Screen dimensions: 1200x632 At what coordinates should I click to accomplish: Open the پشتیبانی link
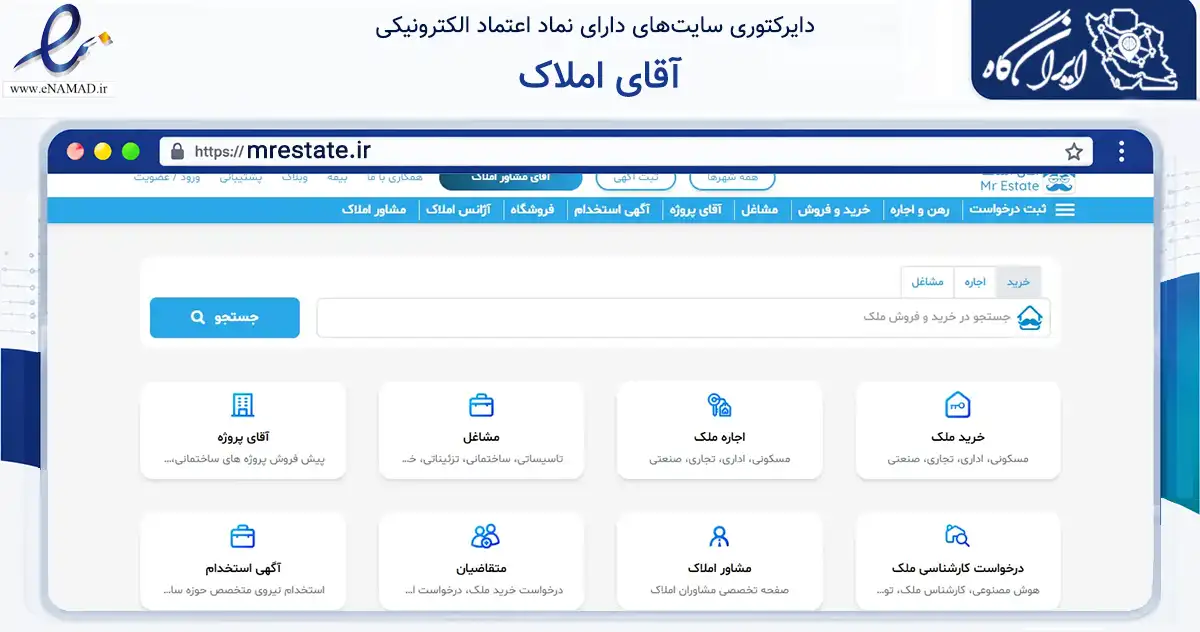click(240, 178)
